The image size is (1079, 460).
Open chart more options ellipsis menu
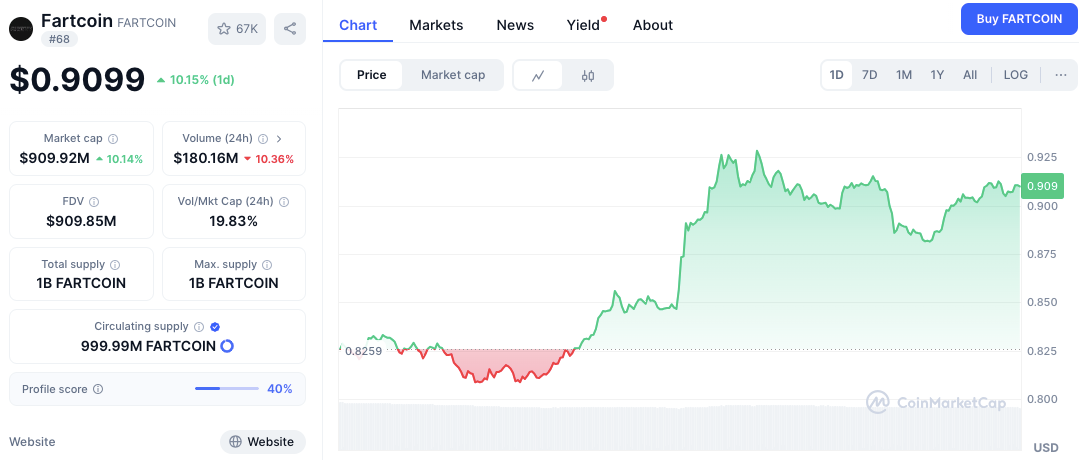(x=1060, y=75)
